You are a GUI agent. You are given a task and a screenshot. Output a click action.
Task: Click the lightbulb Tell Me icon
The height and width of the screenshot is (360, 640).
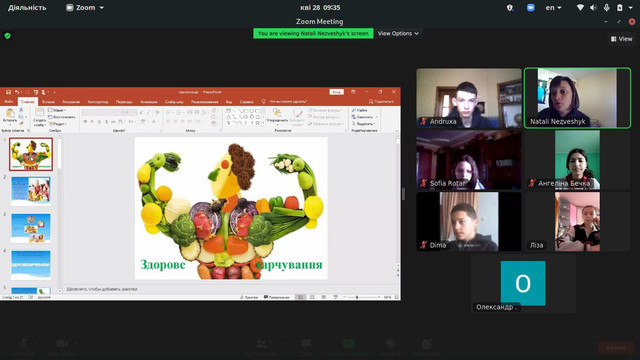point(264,102)
